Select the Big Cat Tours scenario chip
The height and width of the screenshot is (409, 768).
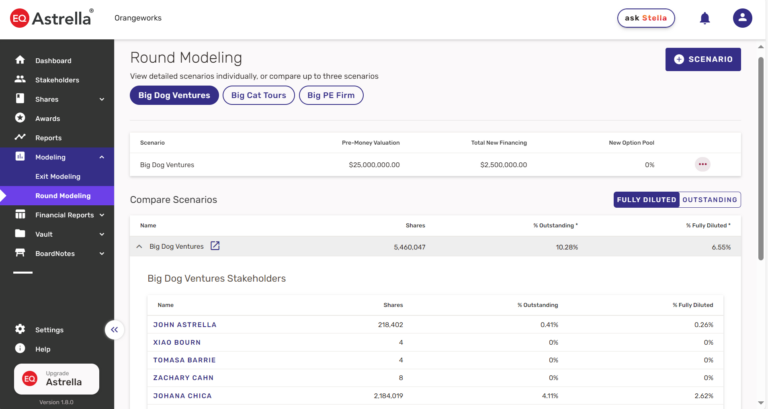tap(258, 96)
